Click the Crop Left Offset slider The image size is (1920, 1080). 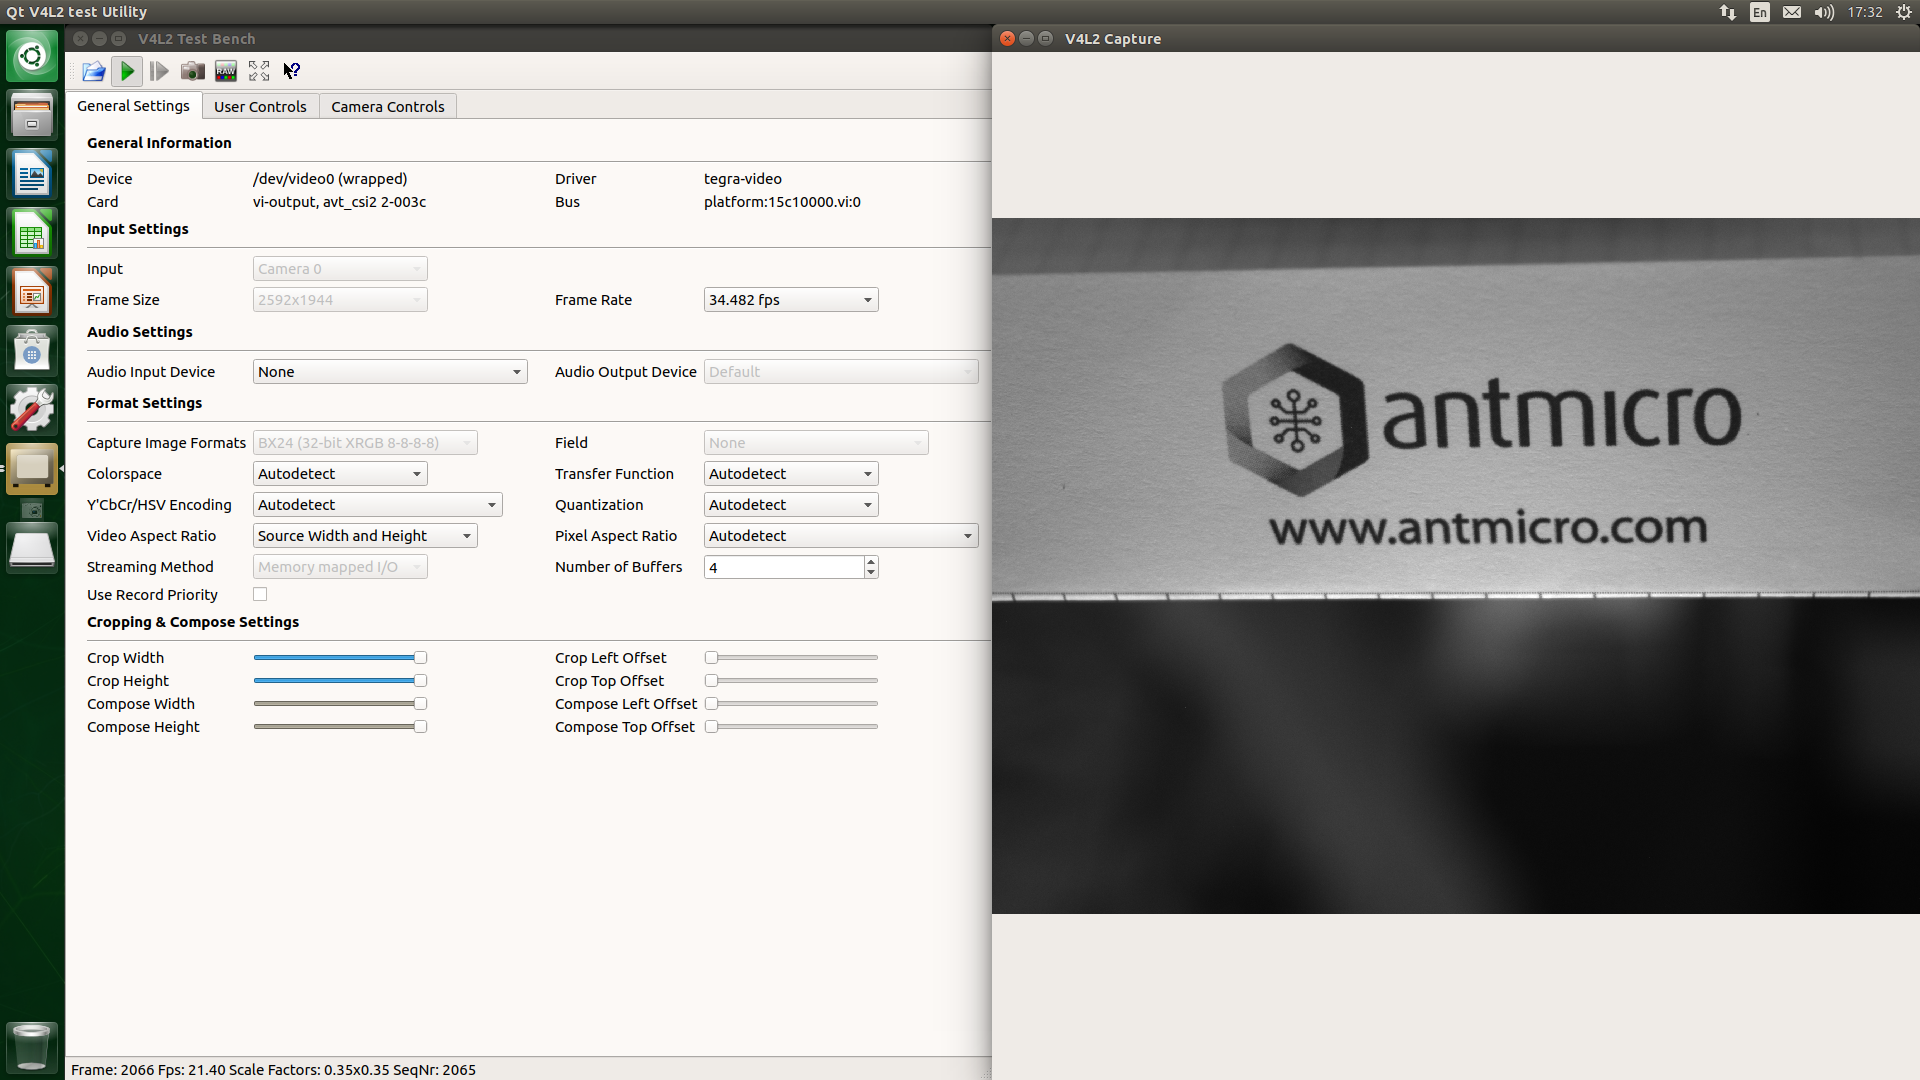click(x=791, y=658)
